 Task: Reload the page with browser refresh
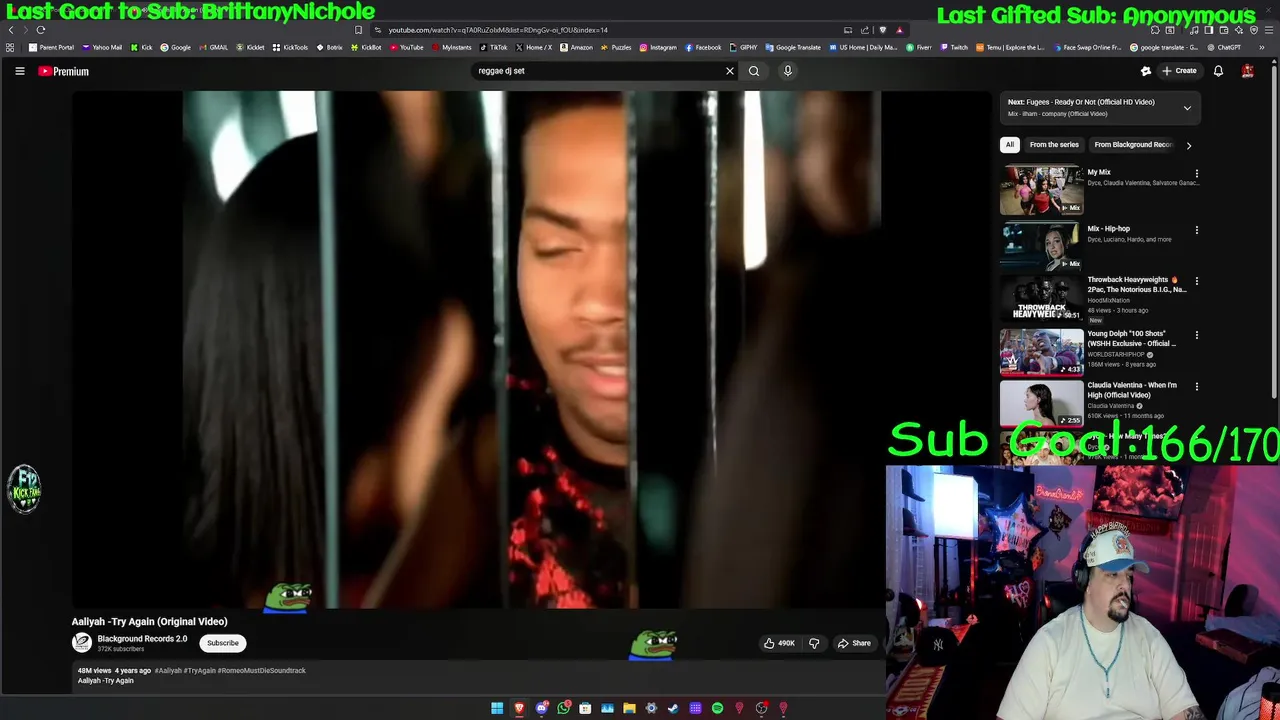pos(41,30)
